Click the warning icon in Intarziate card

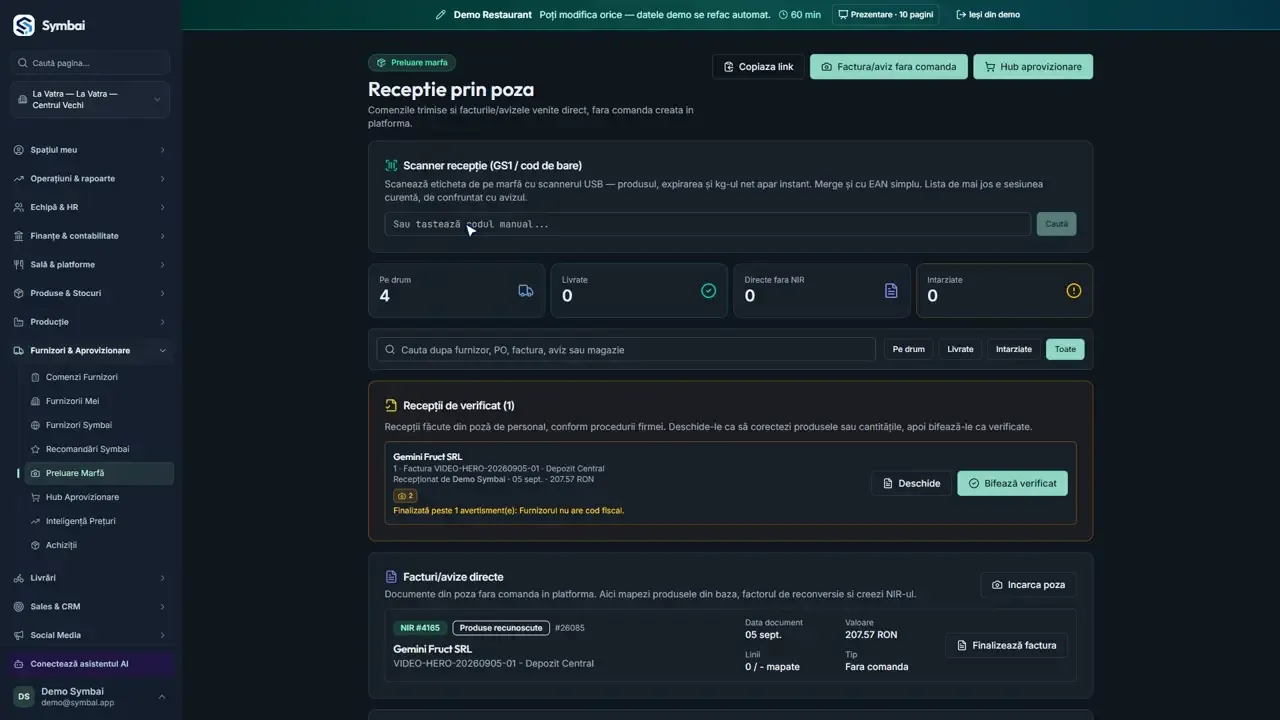1074,291
